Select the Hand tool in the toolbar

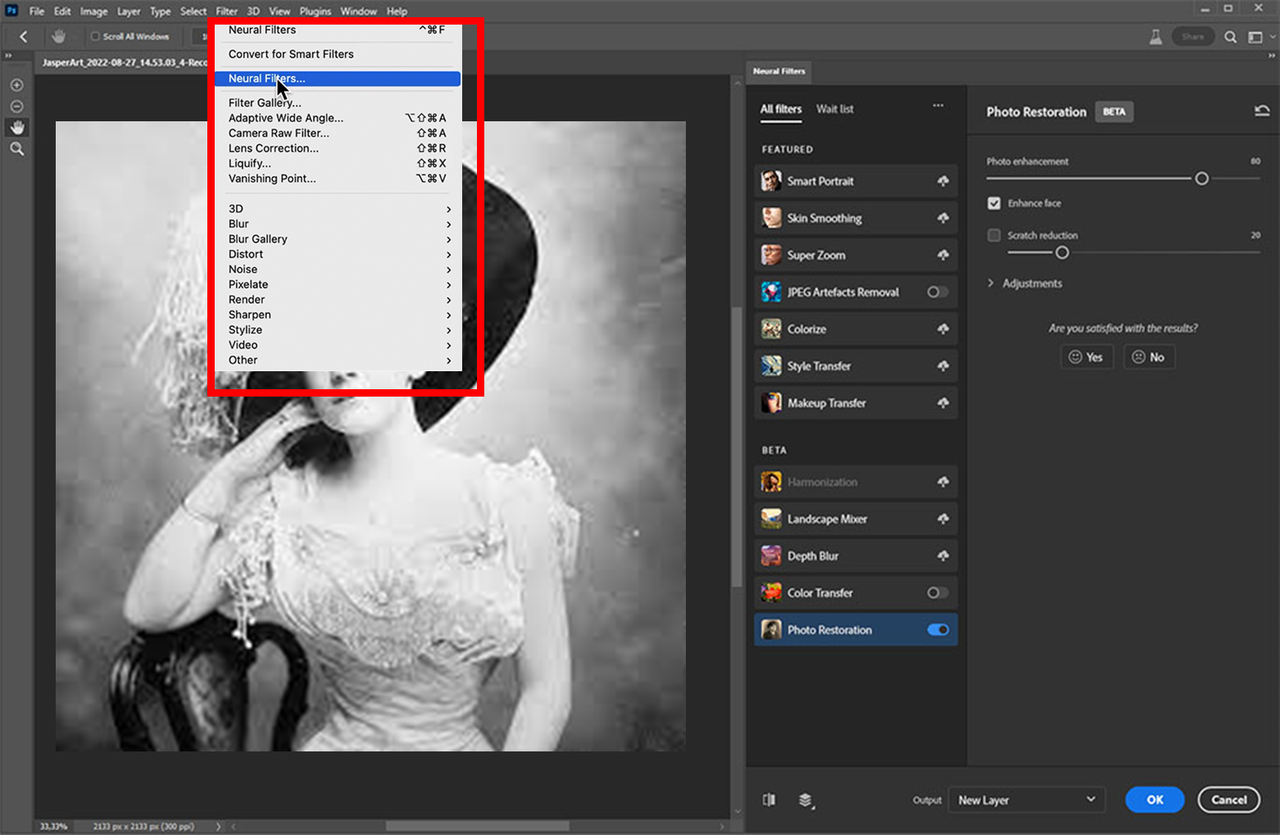coord(16,127)
